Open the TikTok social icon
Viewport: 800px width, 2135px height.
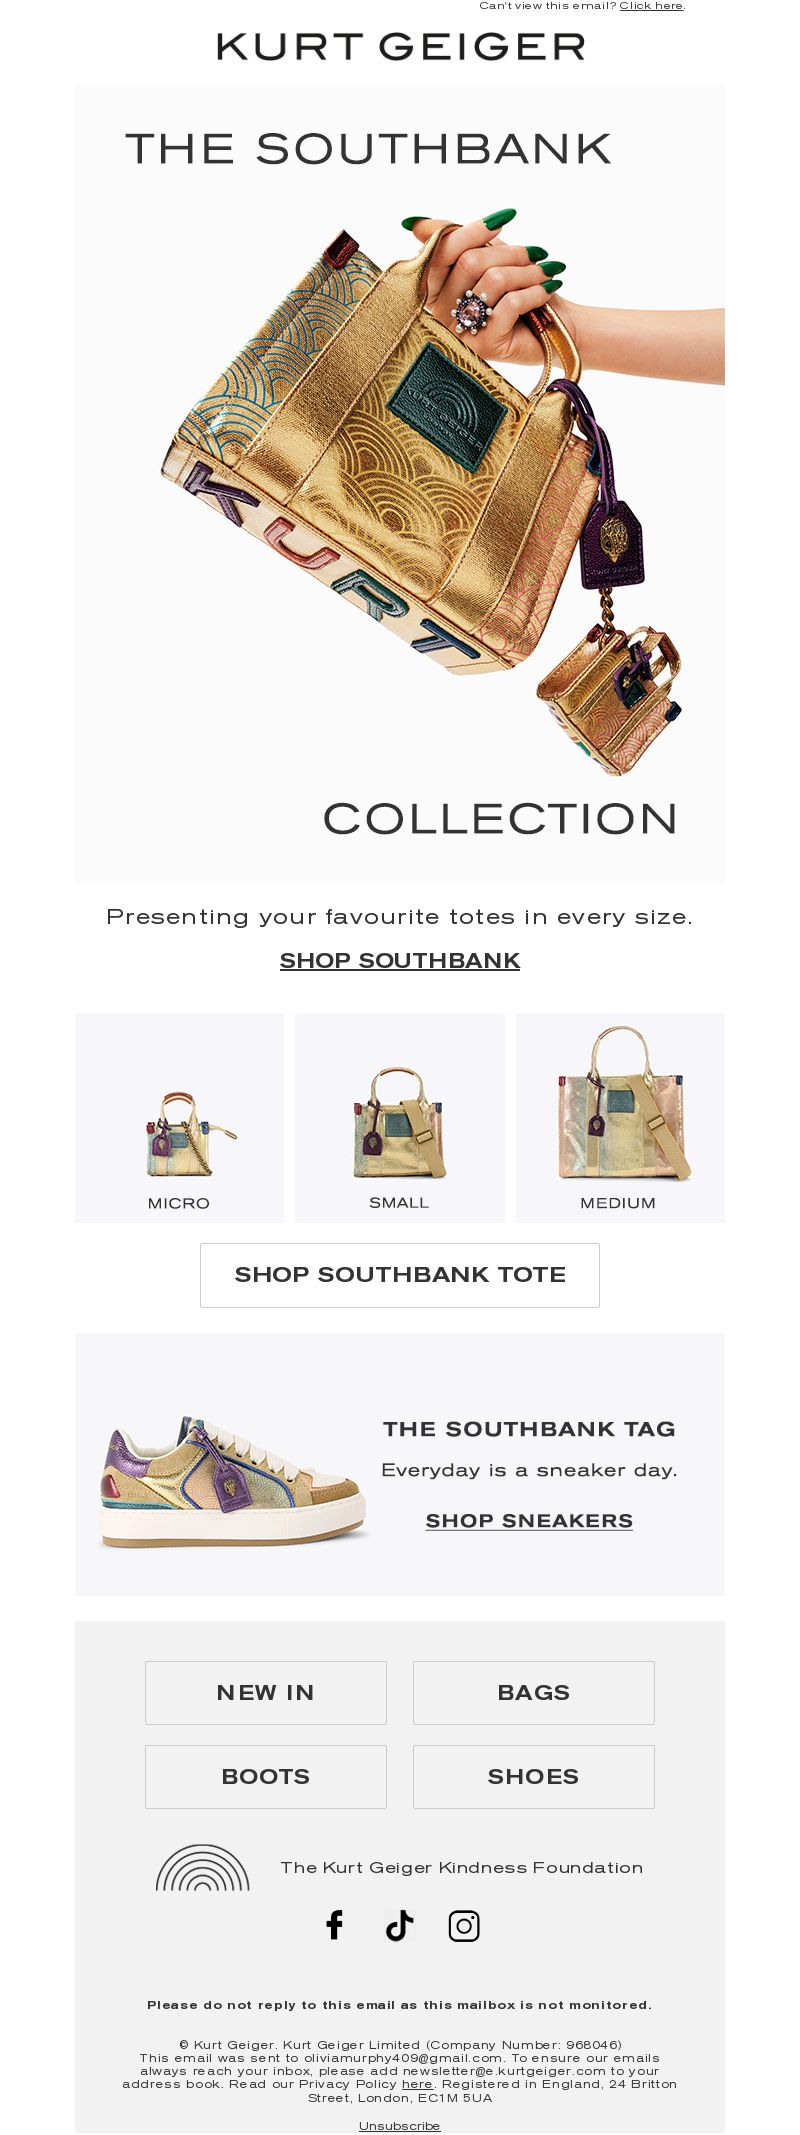400,1925
